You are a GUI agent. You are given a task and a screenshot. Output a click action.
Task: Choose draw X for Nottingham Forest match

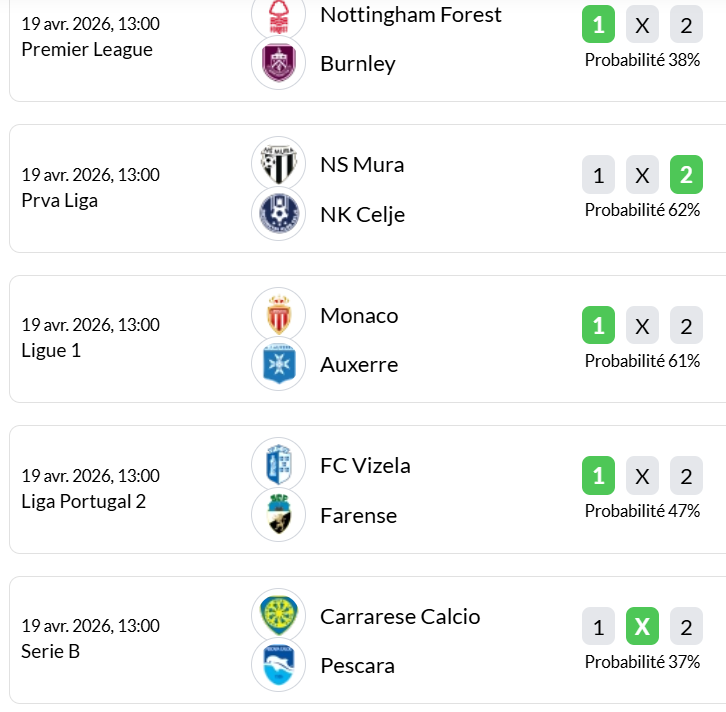coord(642,25)
